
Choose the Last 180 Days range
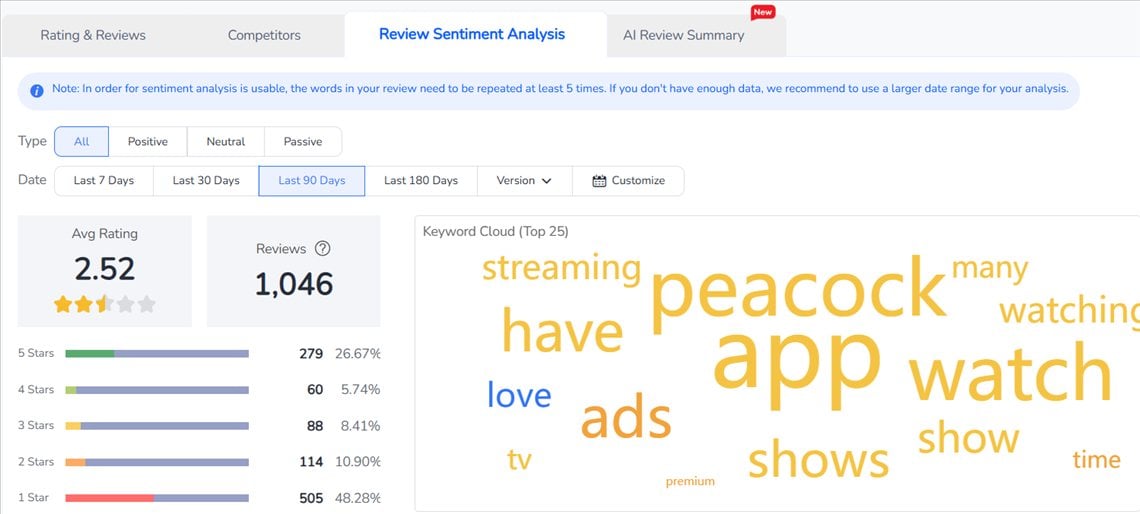click(421, 181)
